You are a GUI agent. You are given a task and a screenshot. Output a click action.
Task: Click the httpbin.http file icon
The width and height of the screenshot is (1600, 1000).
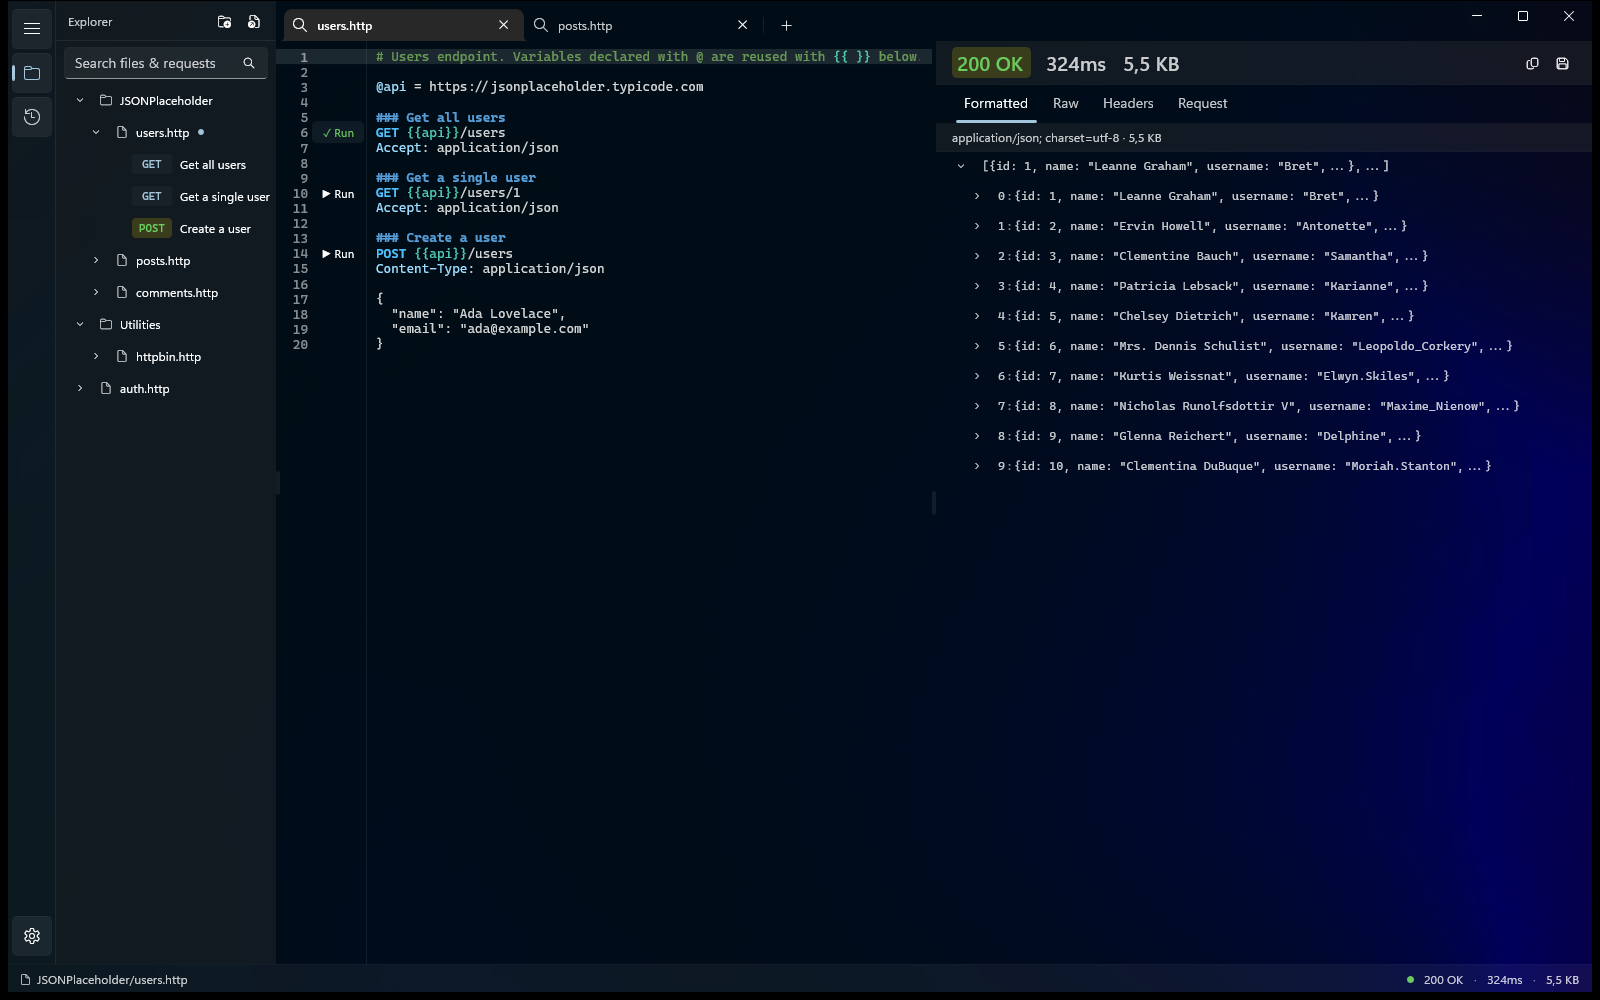coord(122,356)
